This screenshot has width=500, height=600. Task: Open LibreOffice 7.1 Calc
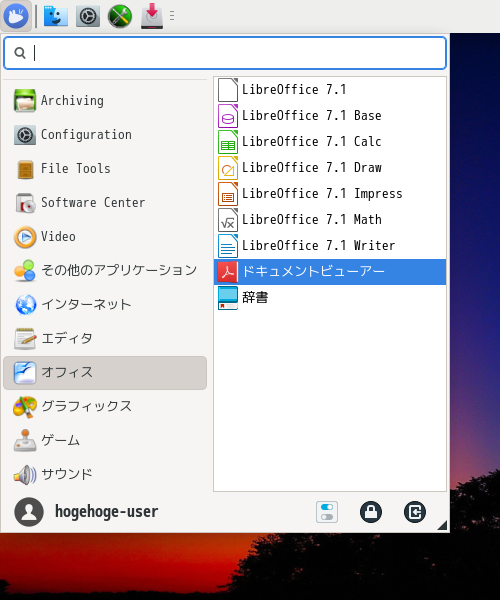pyautogui.click(x=330, y=142)
